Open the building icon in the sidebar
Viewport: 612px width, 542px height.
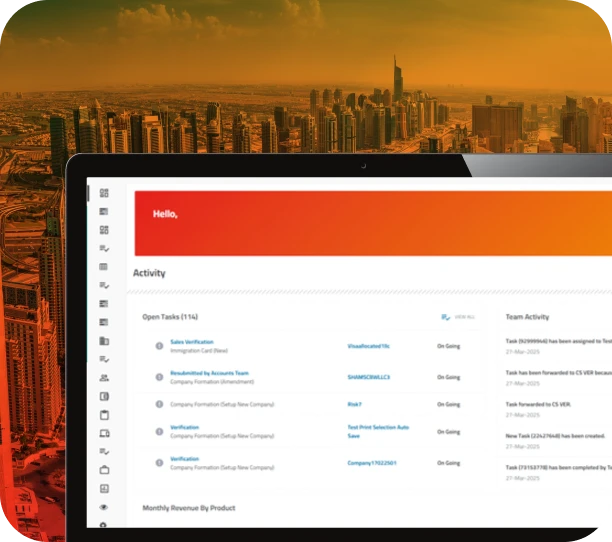tap(104, 341)
